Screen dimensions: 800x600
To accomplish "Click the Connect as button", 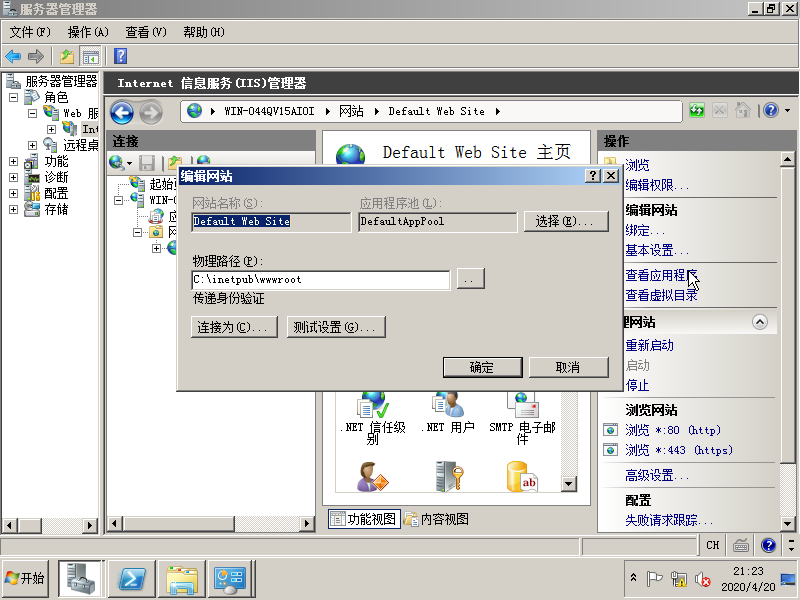I will click(x=234, y=327).
